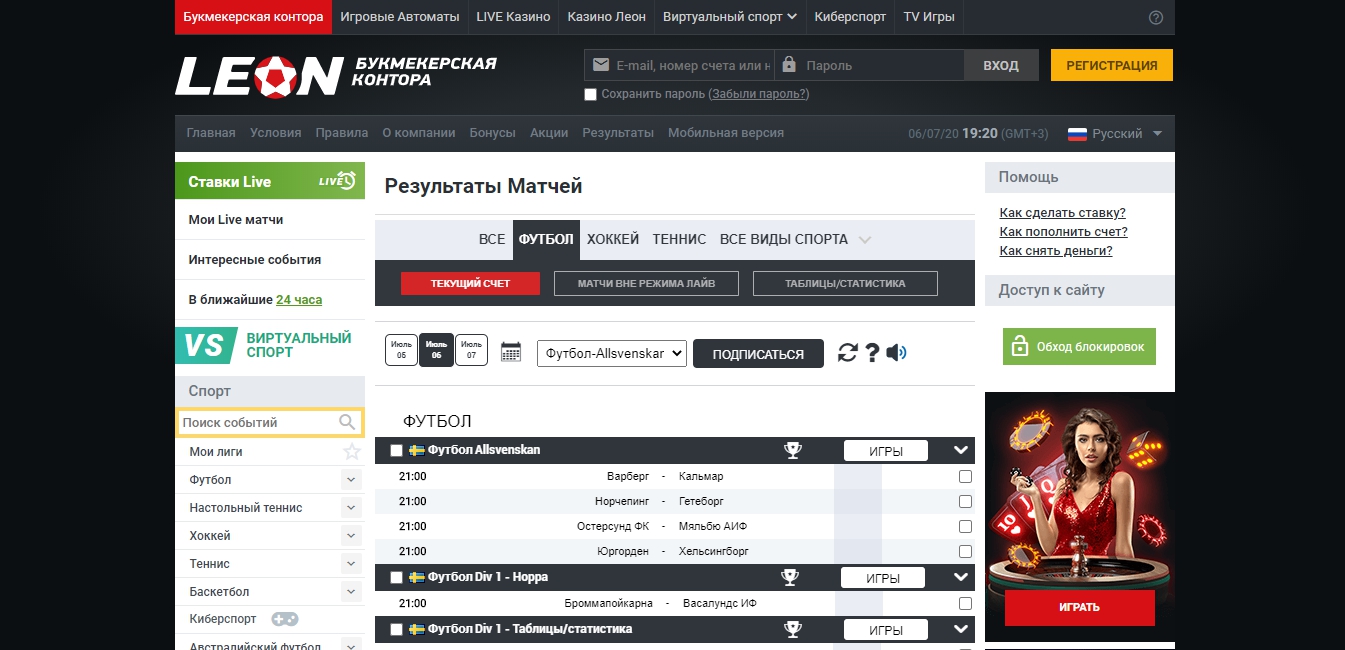Click trophy icon in Футбол Allsvenskan row
Image resolution: width=1345 pixels, height=650 pixels.
[x=793, y=450]
